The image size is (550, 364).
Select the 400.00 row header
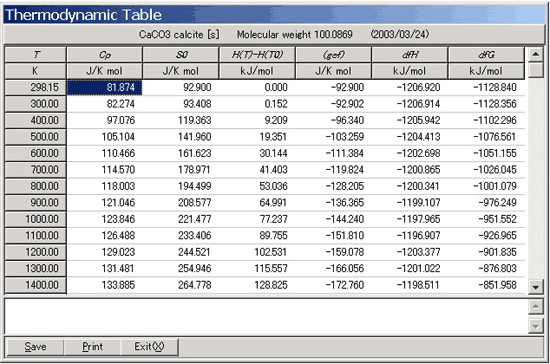coord(35,120)
